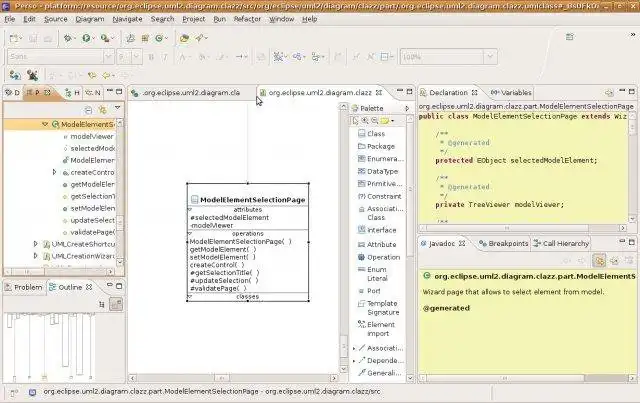Click Package Explorer vertical scrollbar

point(120,192)
